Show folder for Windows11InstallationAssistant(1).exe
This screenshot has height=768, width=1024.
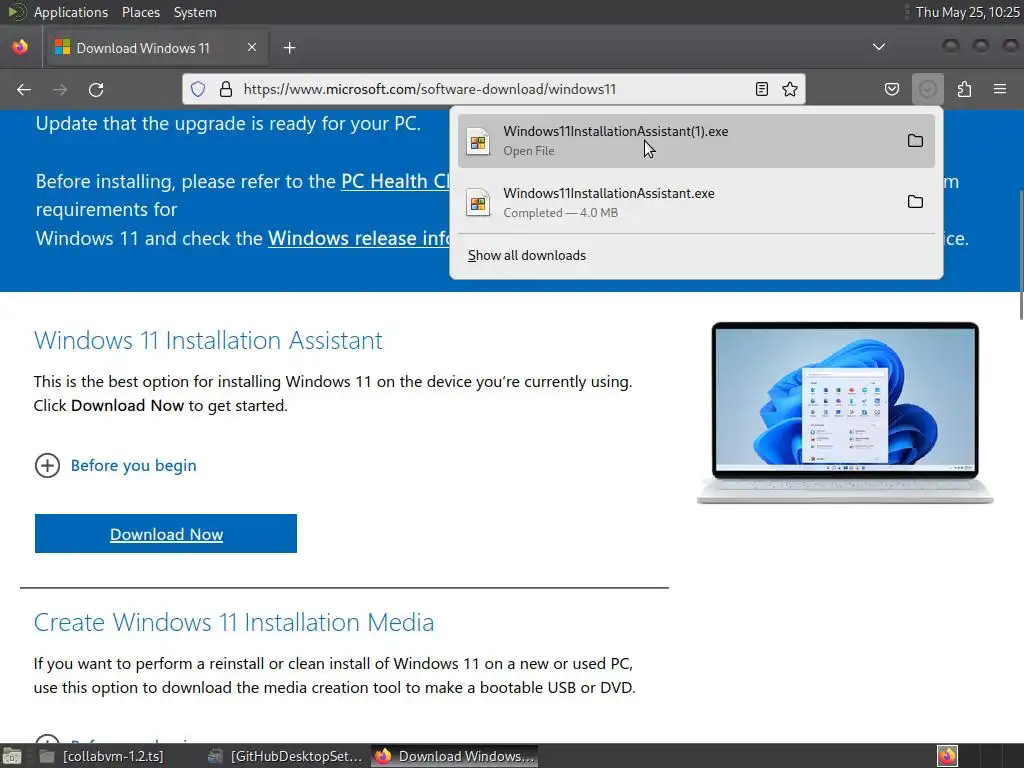(x=915, y=140)
